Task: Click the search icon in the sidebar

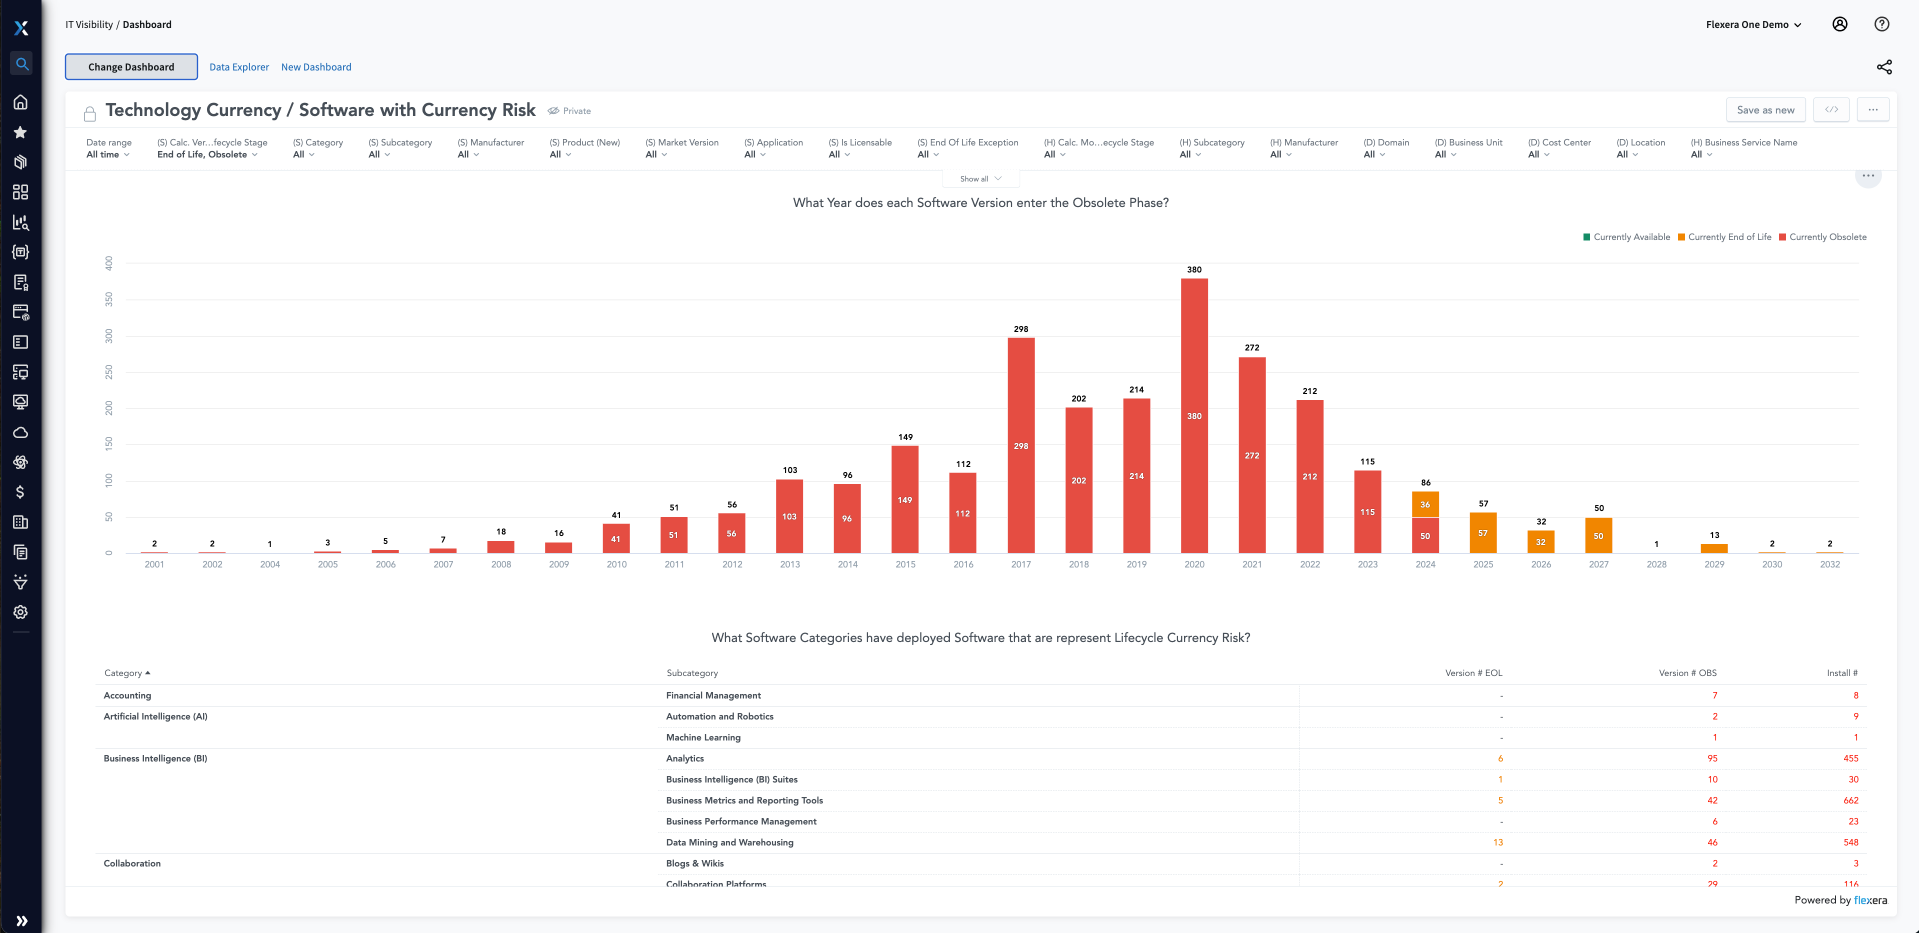Action: tap(21, 64)
